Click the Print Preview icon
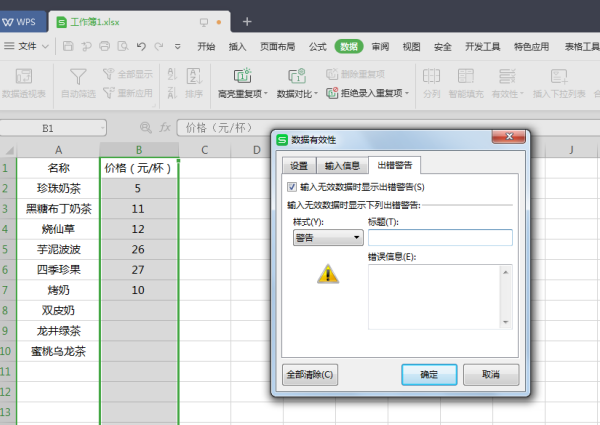The width and height of the screenshot is (600, 425). pyautogui.click(x=123, y=46)
